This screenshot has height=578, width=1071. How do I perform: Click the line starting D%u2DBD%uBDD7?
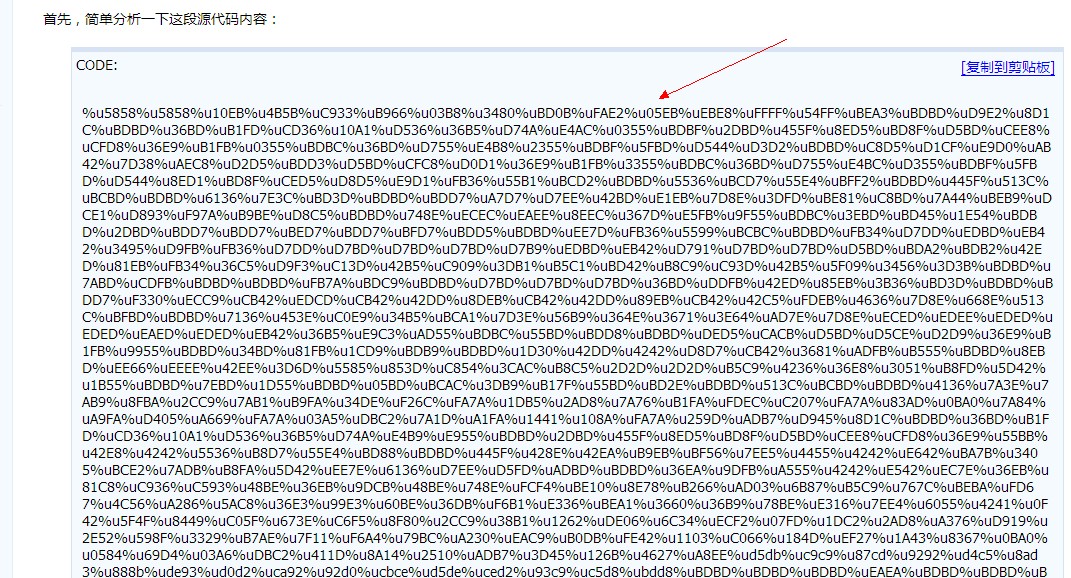[564, 232]
